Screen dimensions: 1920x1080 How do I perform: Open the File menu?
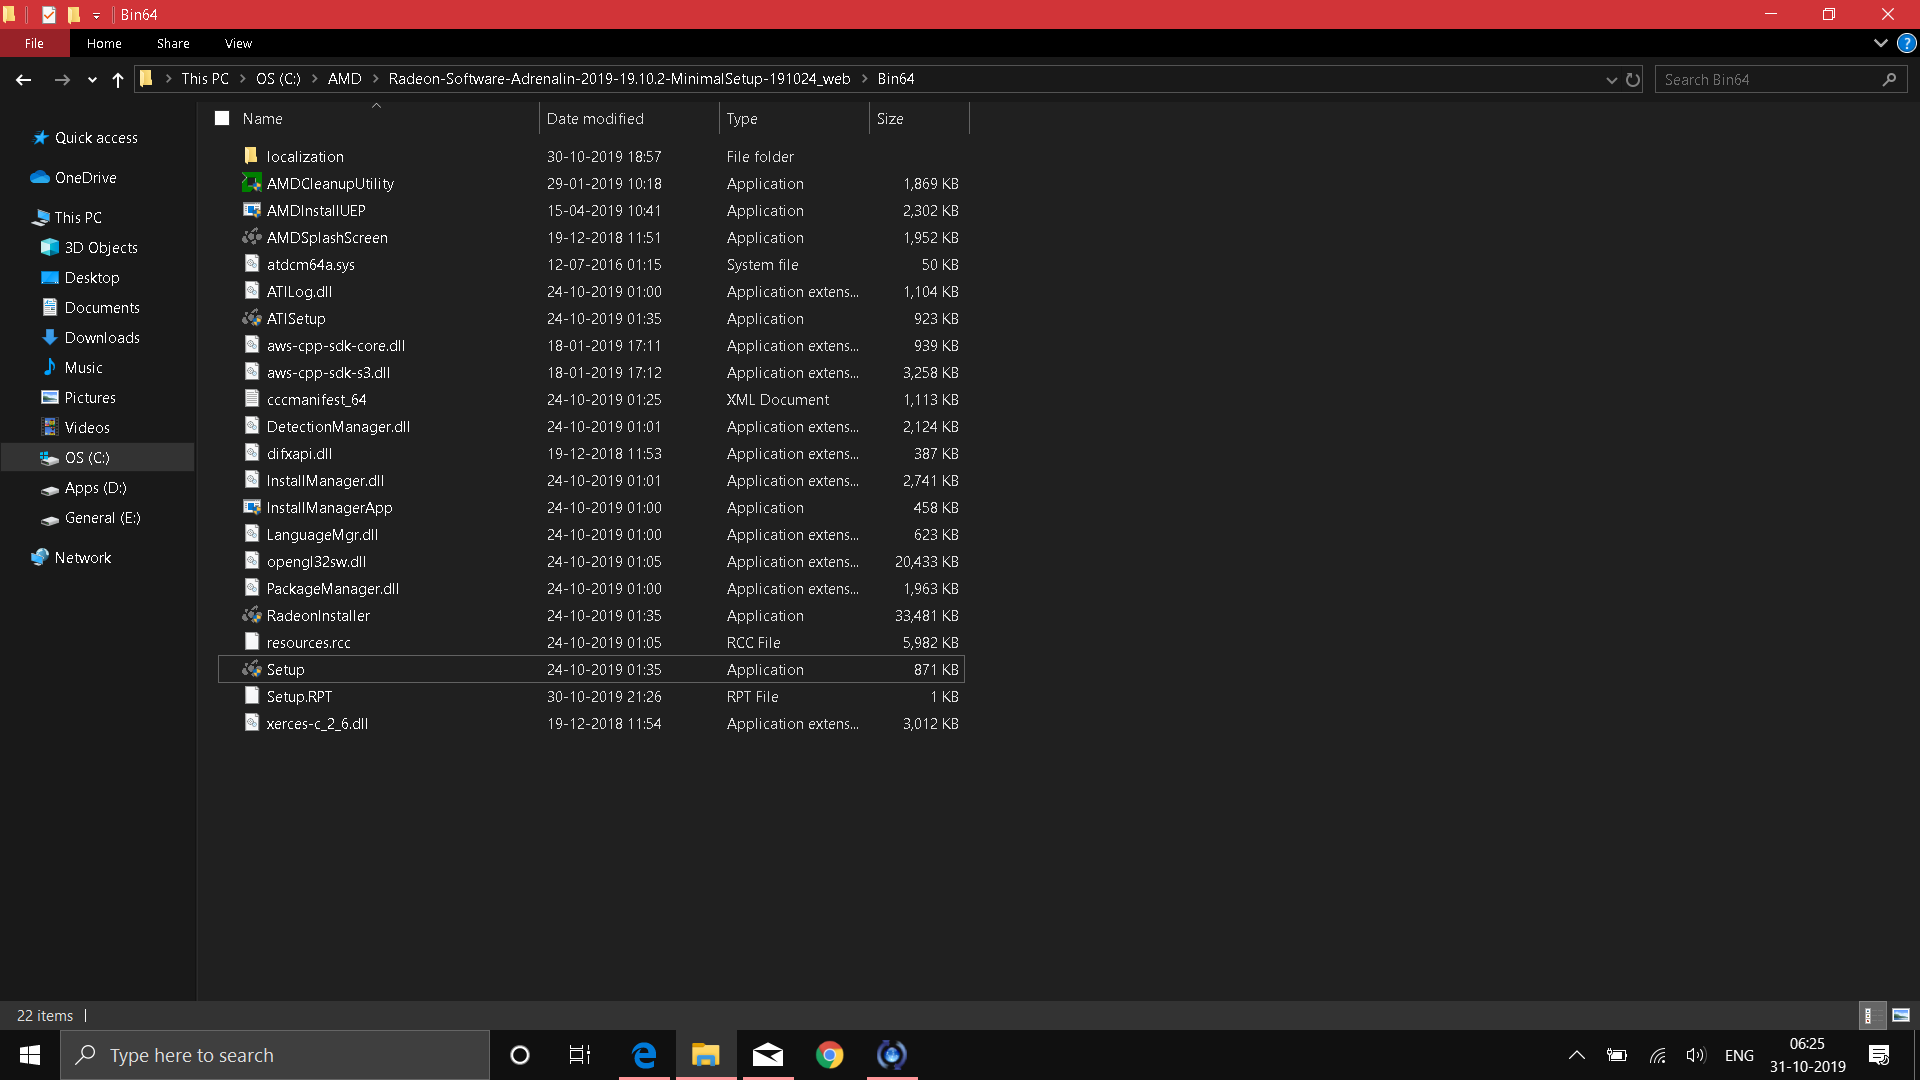[35, 44]
